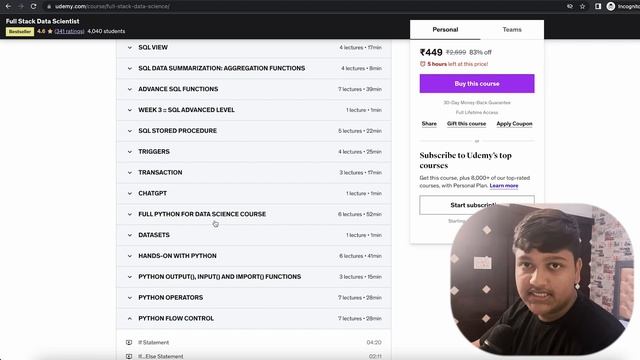The image size is (640, 360).
Task: Expand the DATASETS section
Action: point(253,235)
